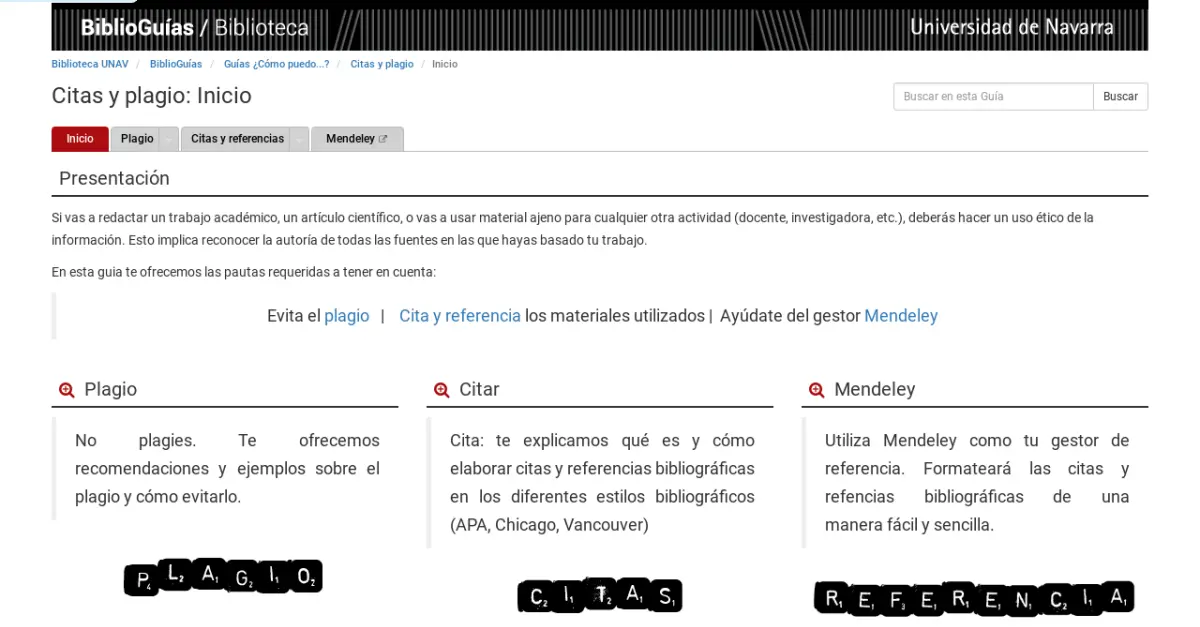Open the inline Mendeley link after gestor
The image size is (1200, 627).
pyautogui.click(x=901, y=316)
